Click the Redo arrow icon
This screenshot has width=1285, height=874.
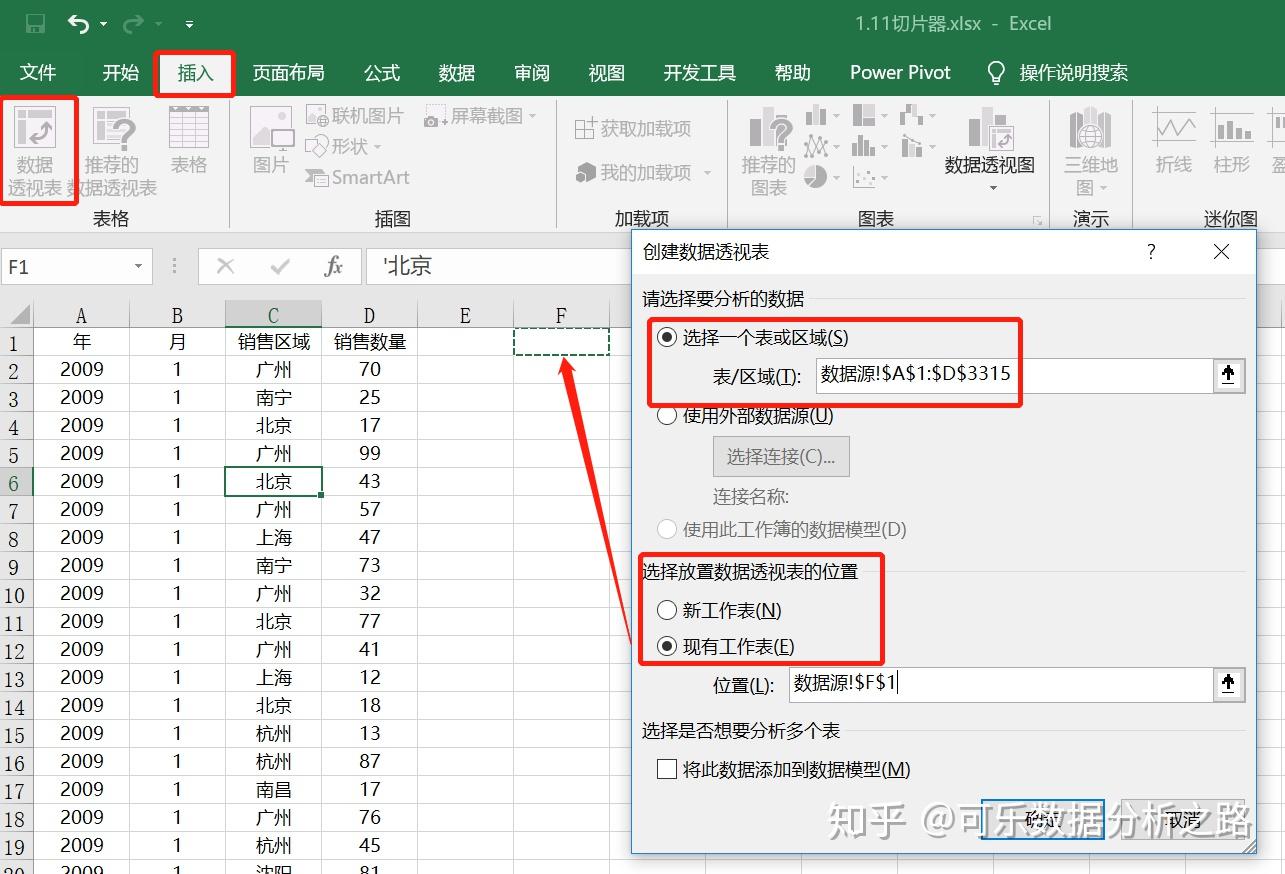pyautogui.click(x=133, y=23)
